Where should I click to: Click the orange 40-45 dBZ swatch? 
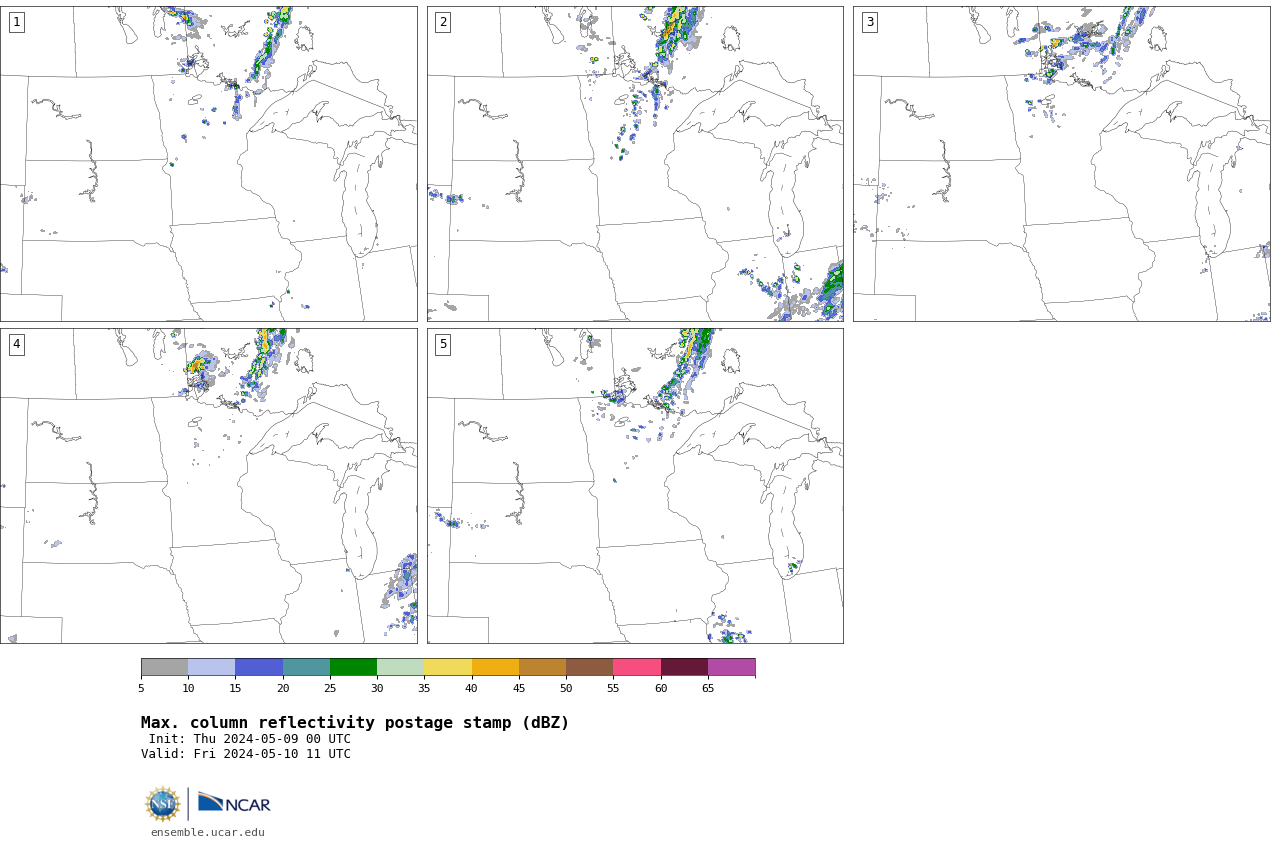[x=495, y=667]
